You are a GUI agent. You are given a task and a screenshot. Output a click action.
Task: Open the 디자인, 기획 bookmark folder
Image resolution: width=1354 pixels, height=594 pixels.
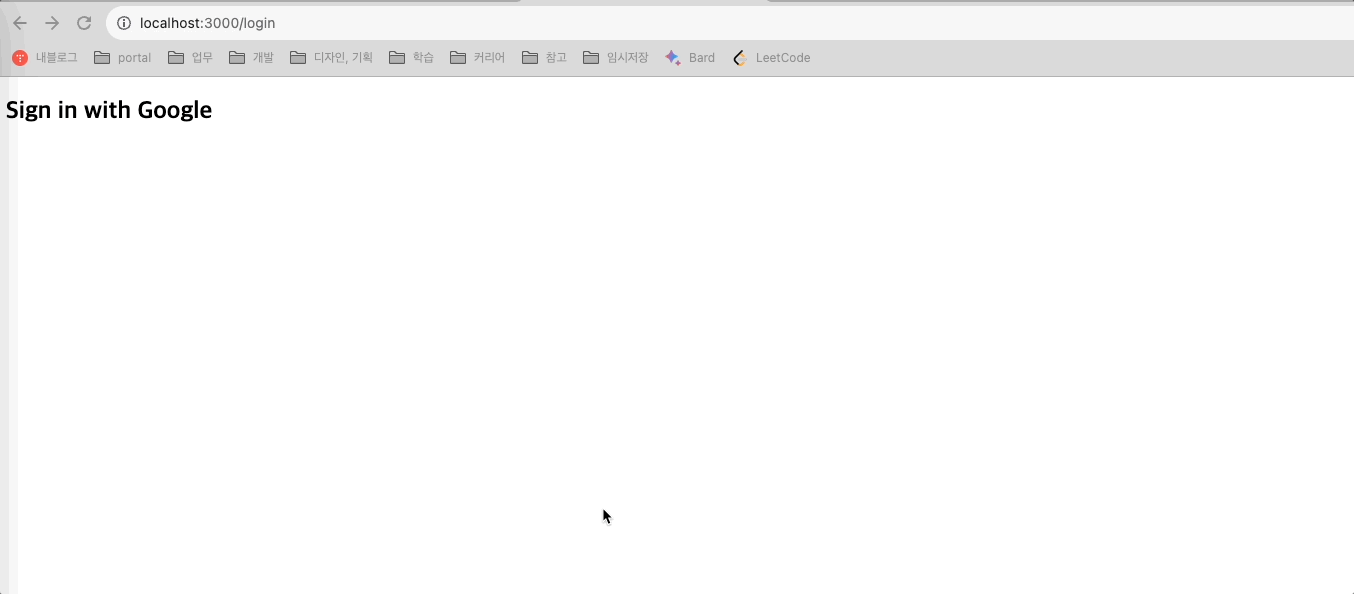(331, 58)
